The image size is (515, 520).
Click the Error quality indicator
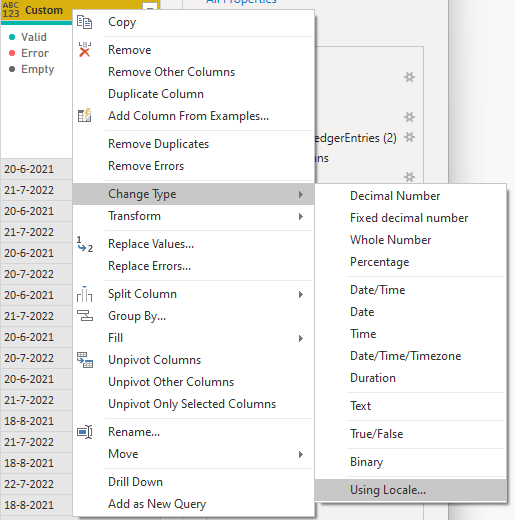pyautogui.click(x=29, y=53)
